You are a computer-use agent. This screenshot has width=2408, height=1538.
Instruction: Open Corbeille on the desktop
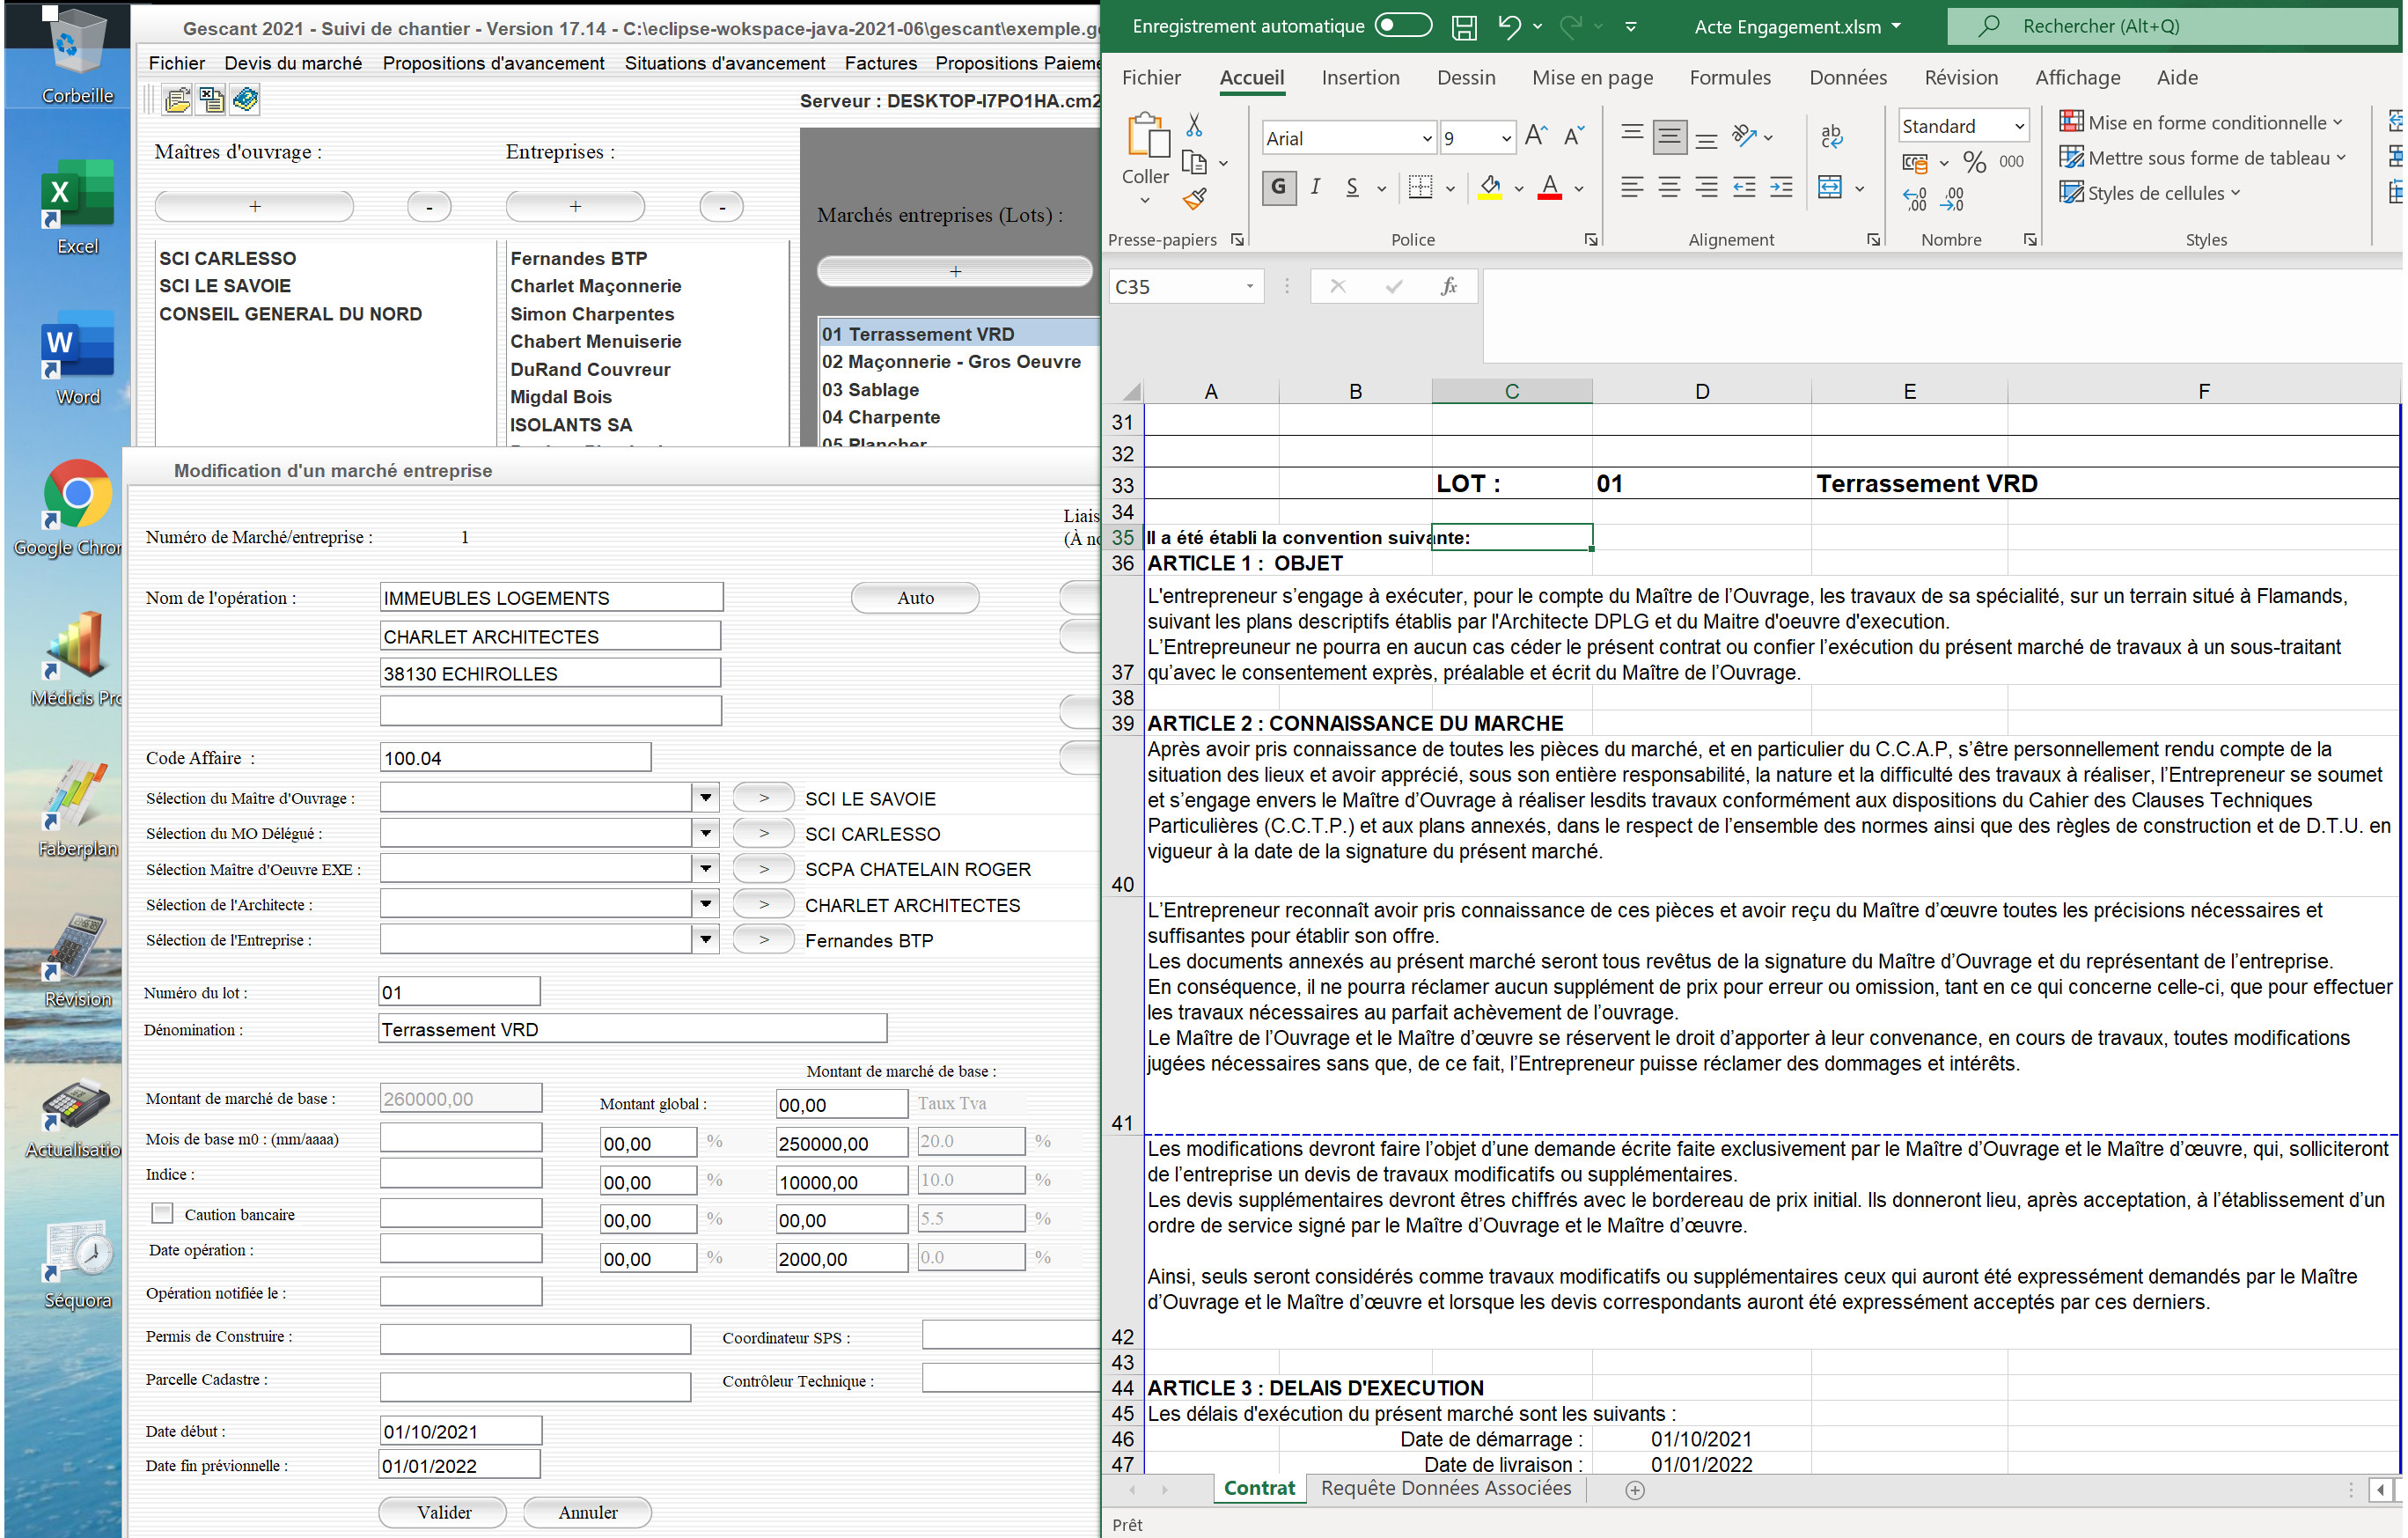77,56
